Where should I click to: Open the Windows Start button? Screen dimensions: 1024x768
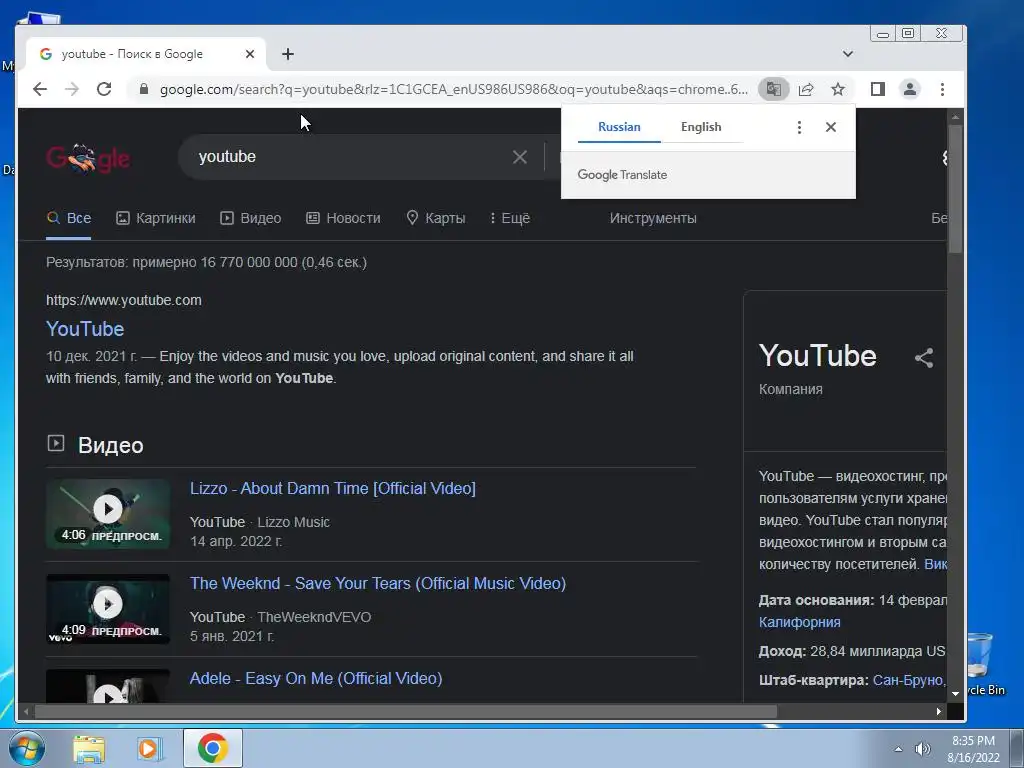[x=26, y=748]
